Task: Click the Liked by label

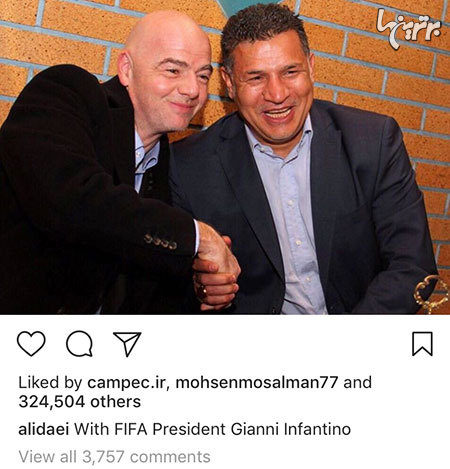Action: tap(50, 382)
